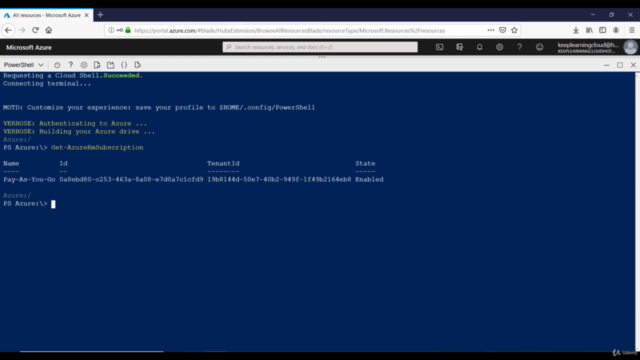Close the All resources browser tab

tap(87, 15)
